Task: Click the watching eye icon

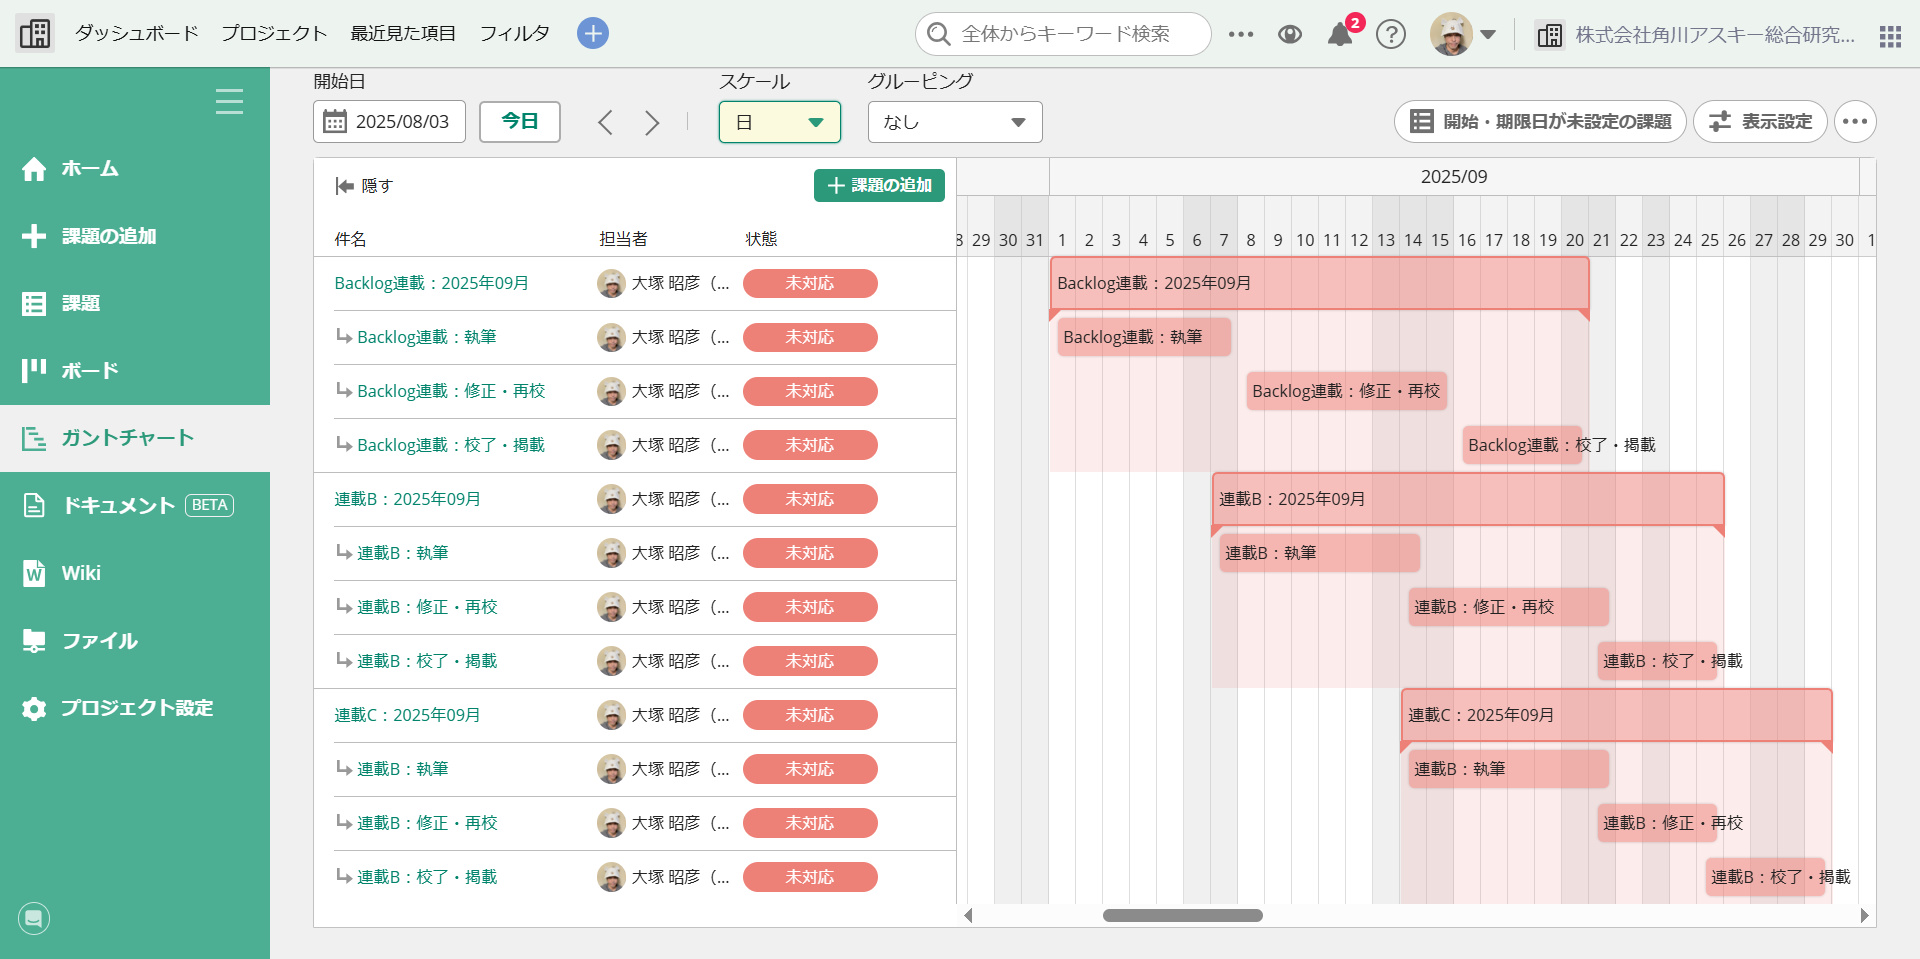Action: [x=1290, y=35]
